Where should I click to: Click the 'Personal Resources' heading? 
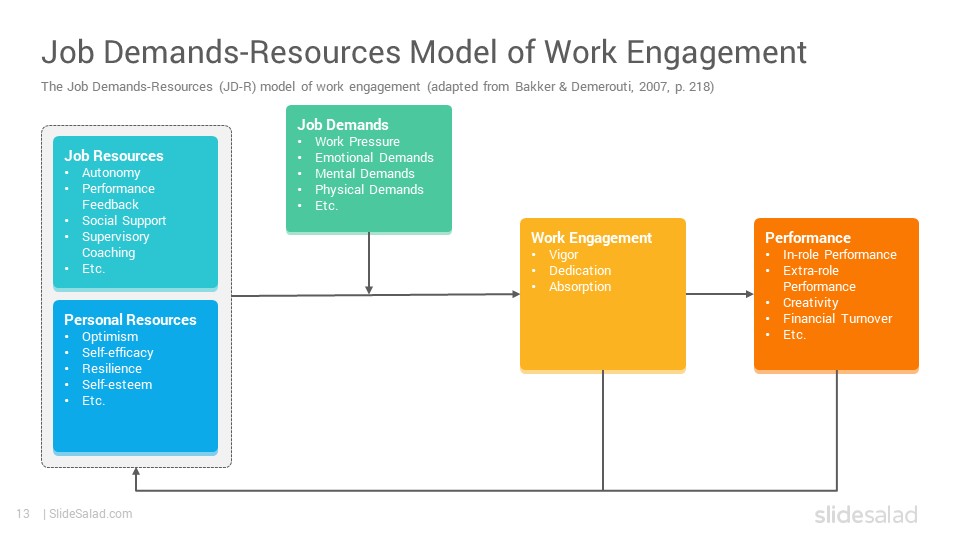click(130, 320)
